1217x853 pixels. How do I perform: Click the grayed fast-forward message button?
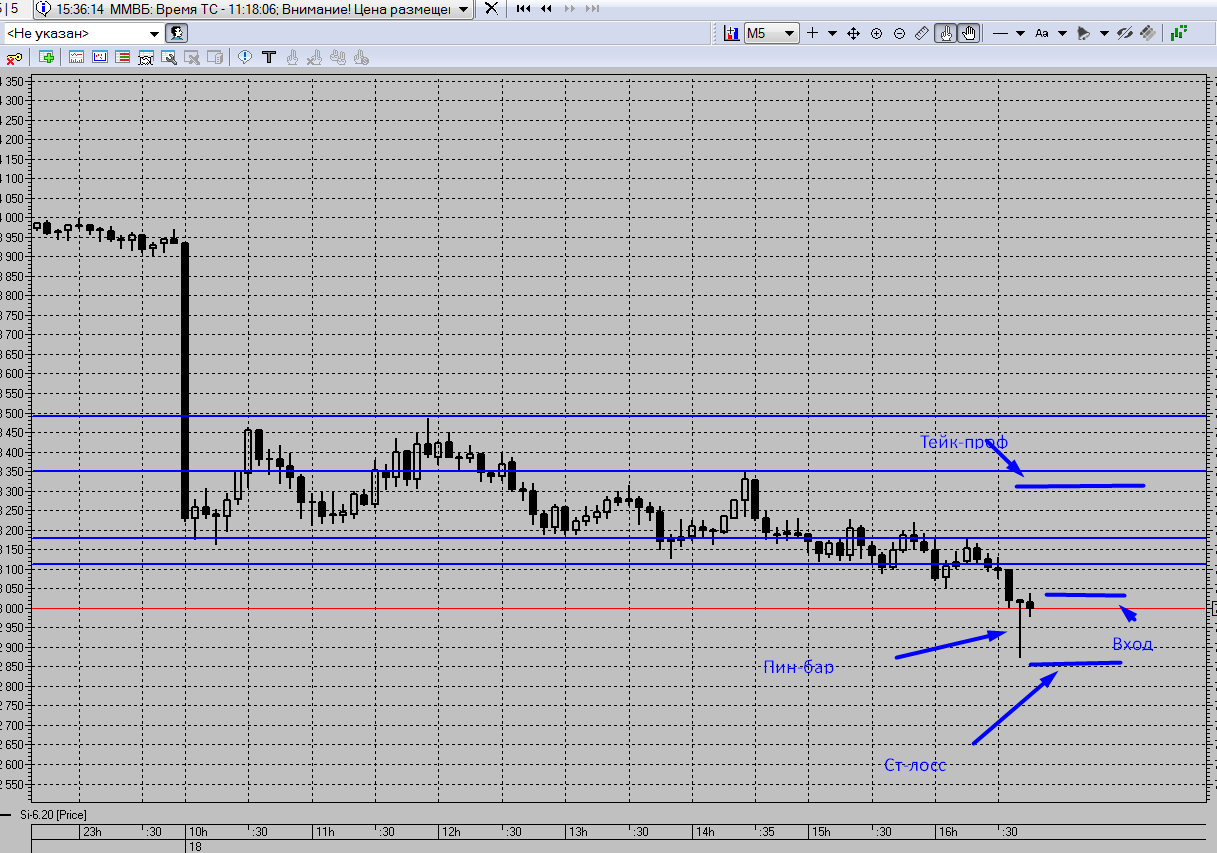tap(570, 8)
